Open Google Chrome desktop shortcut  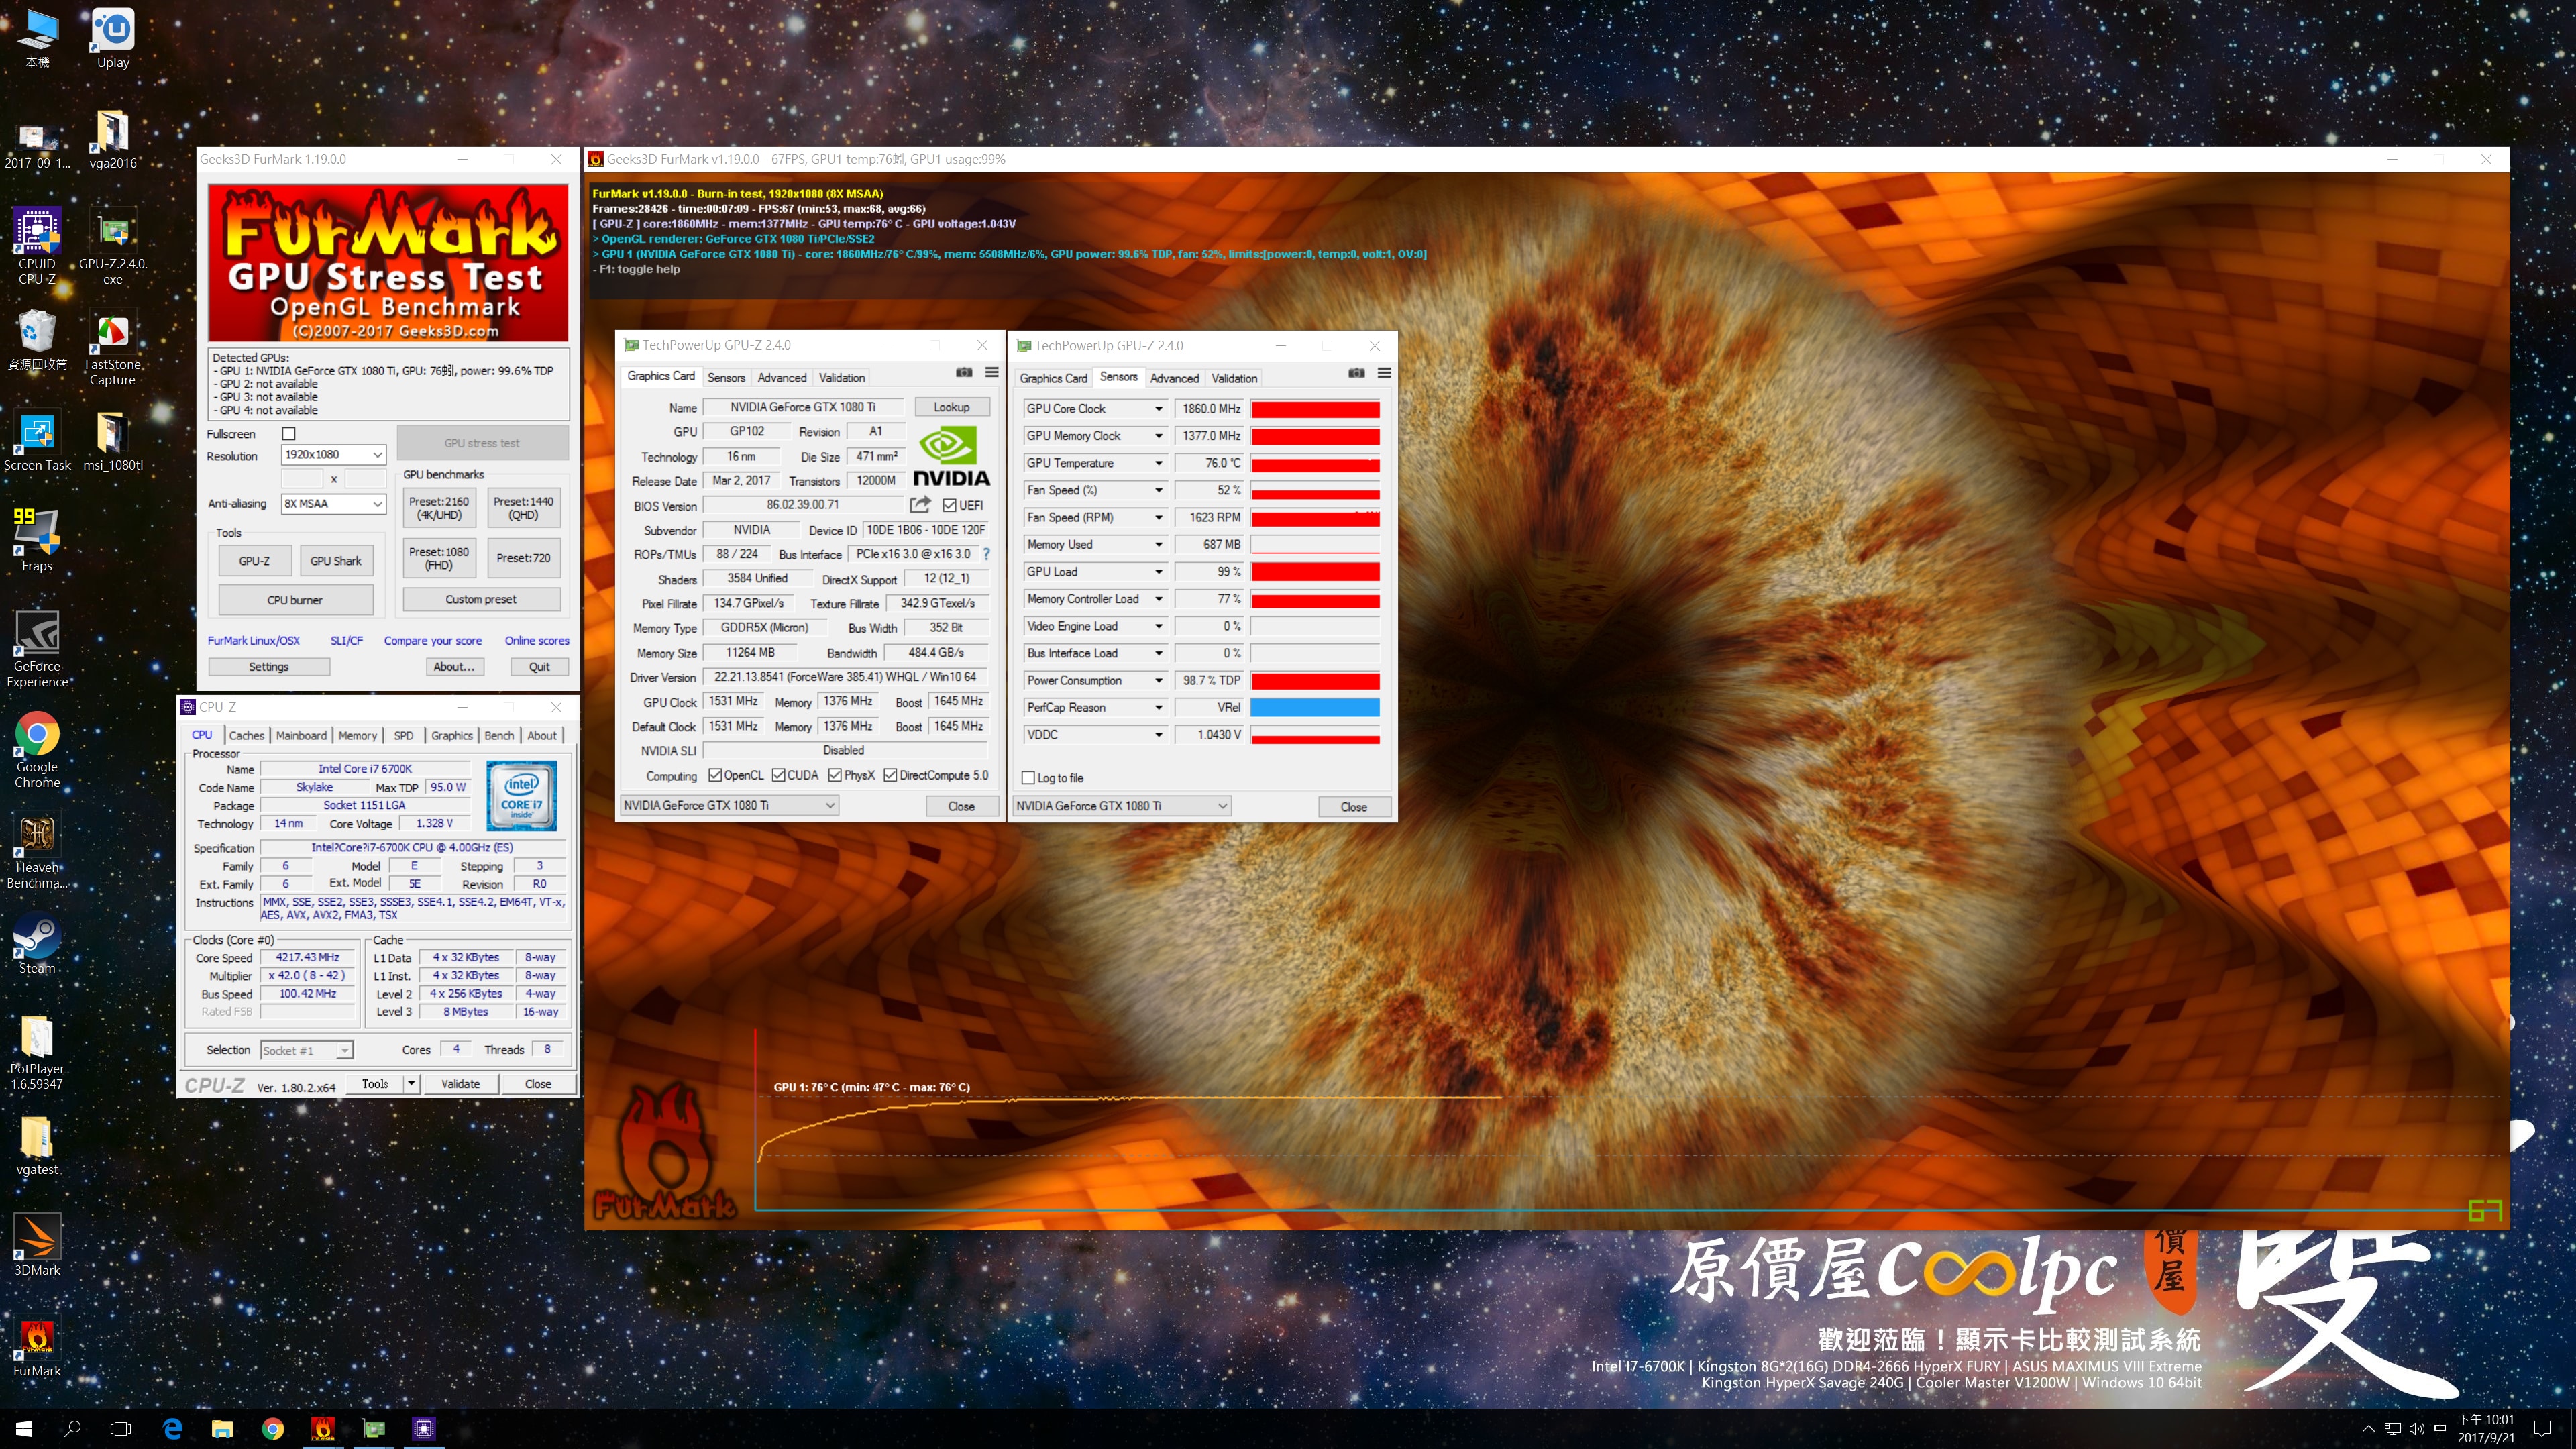(x=37, y=750)
